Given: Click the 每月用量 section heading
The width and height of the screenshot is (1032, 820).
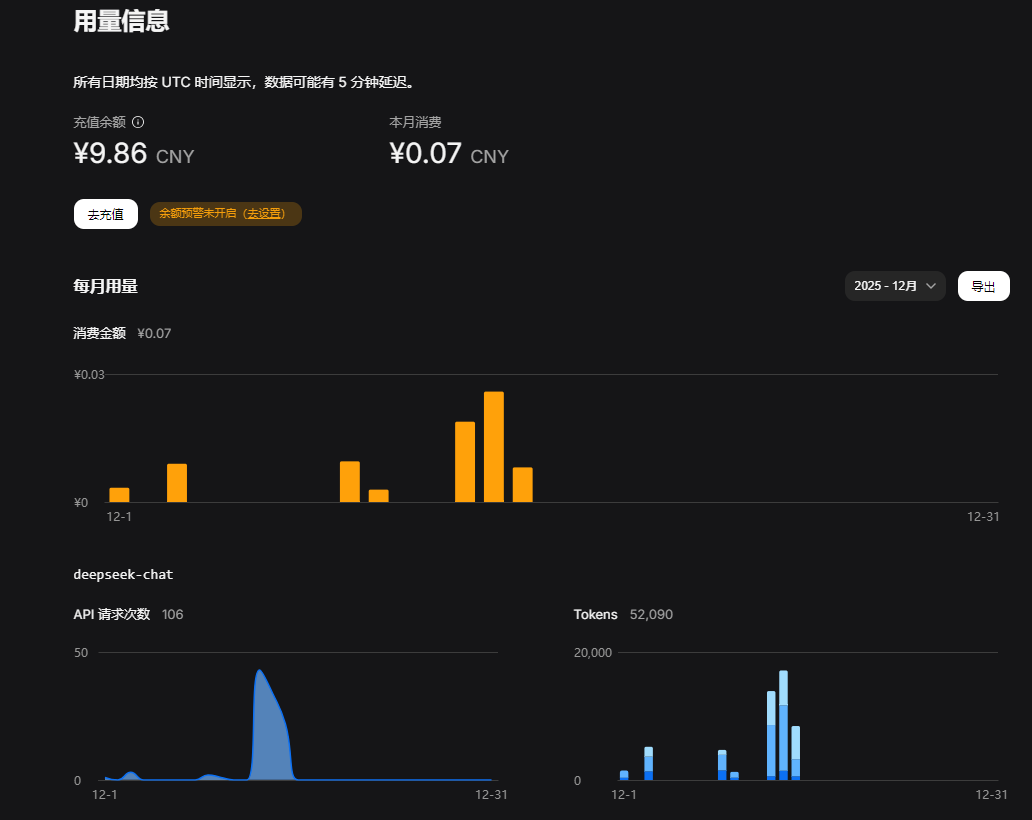Looking at the screenshot, I should (105, 286).
